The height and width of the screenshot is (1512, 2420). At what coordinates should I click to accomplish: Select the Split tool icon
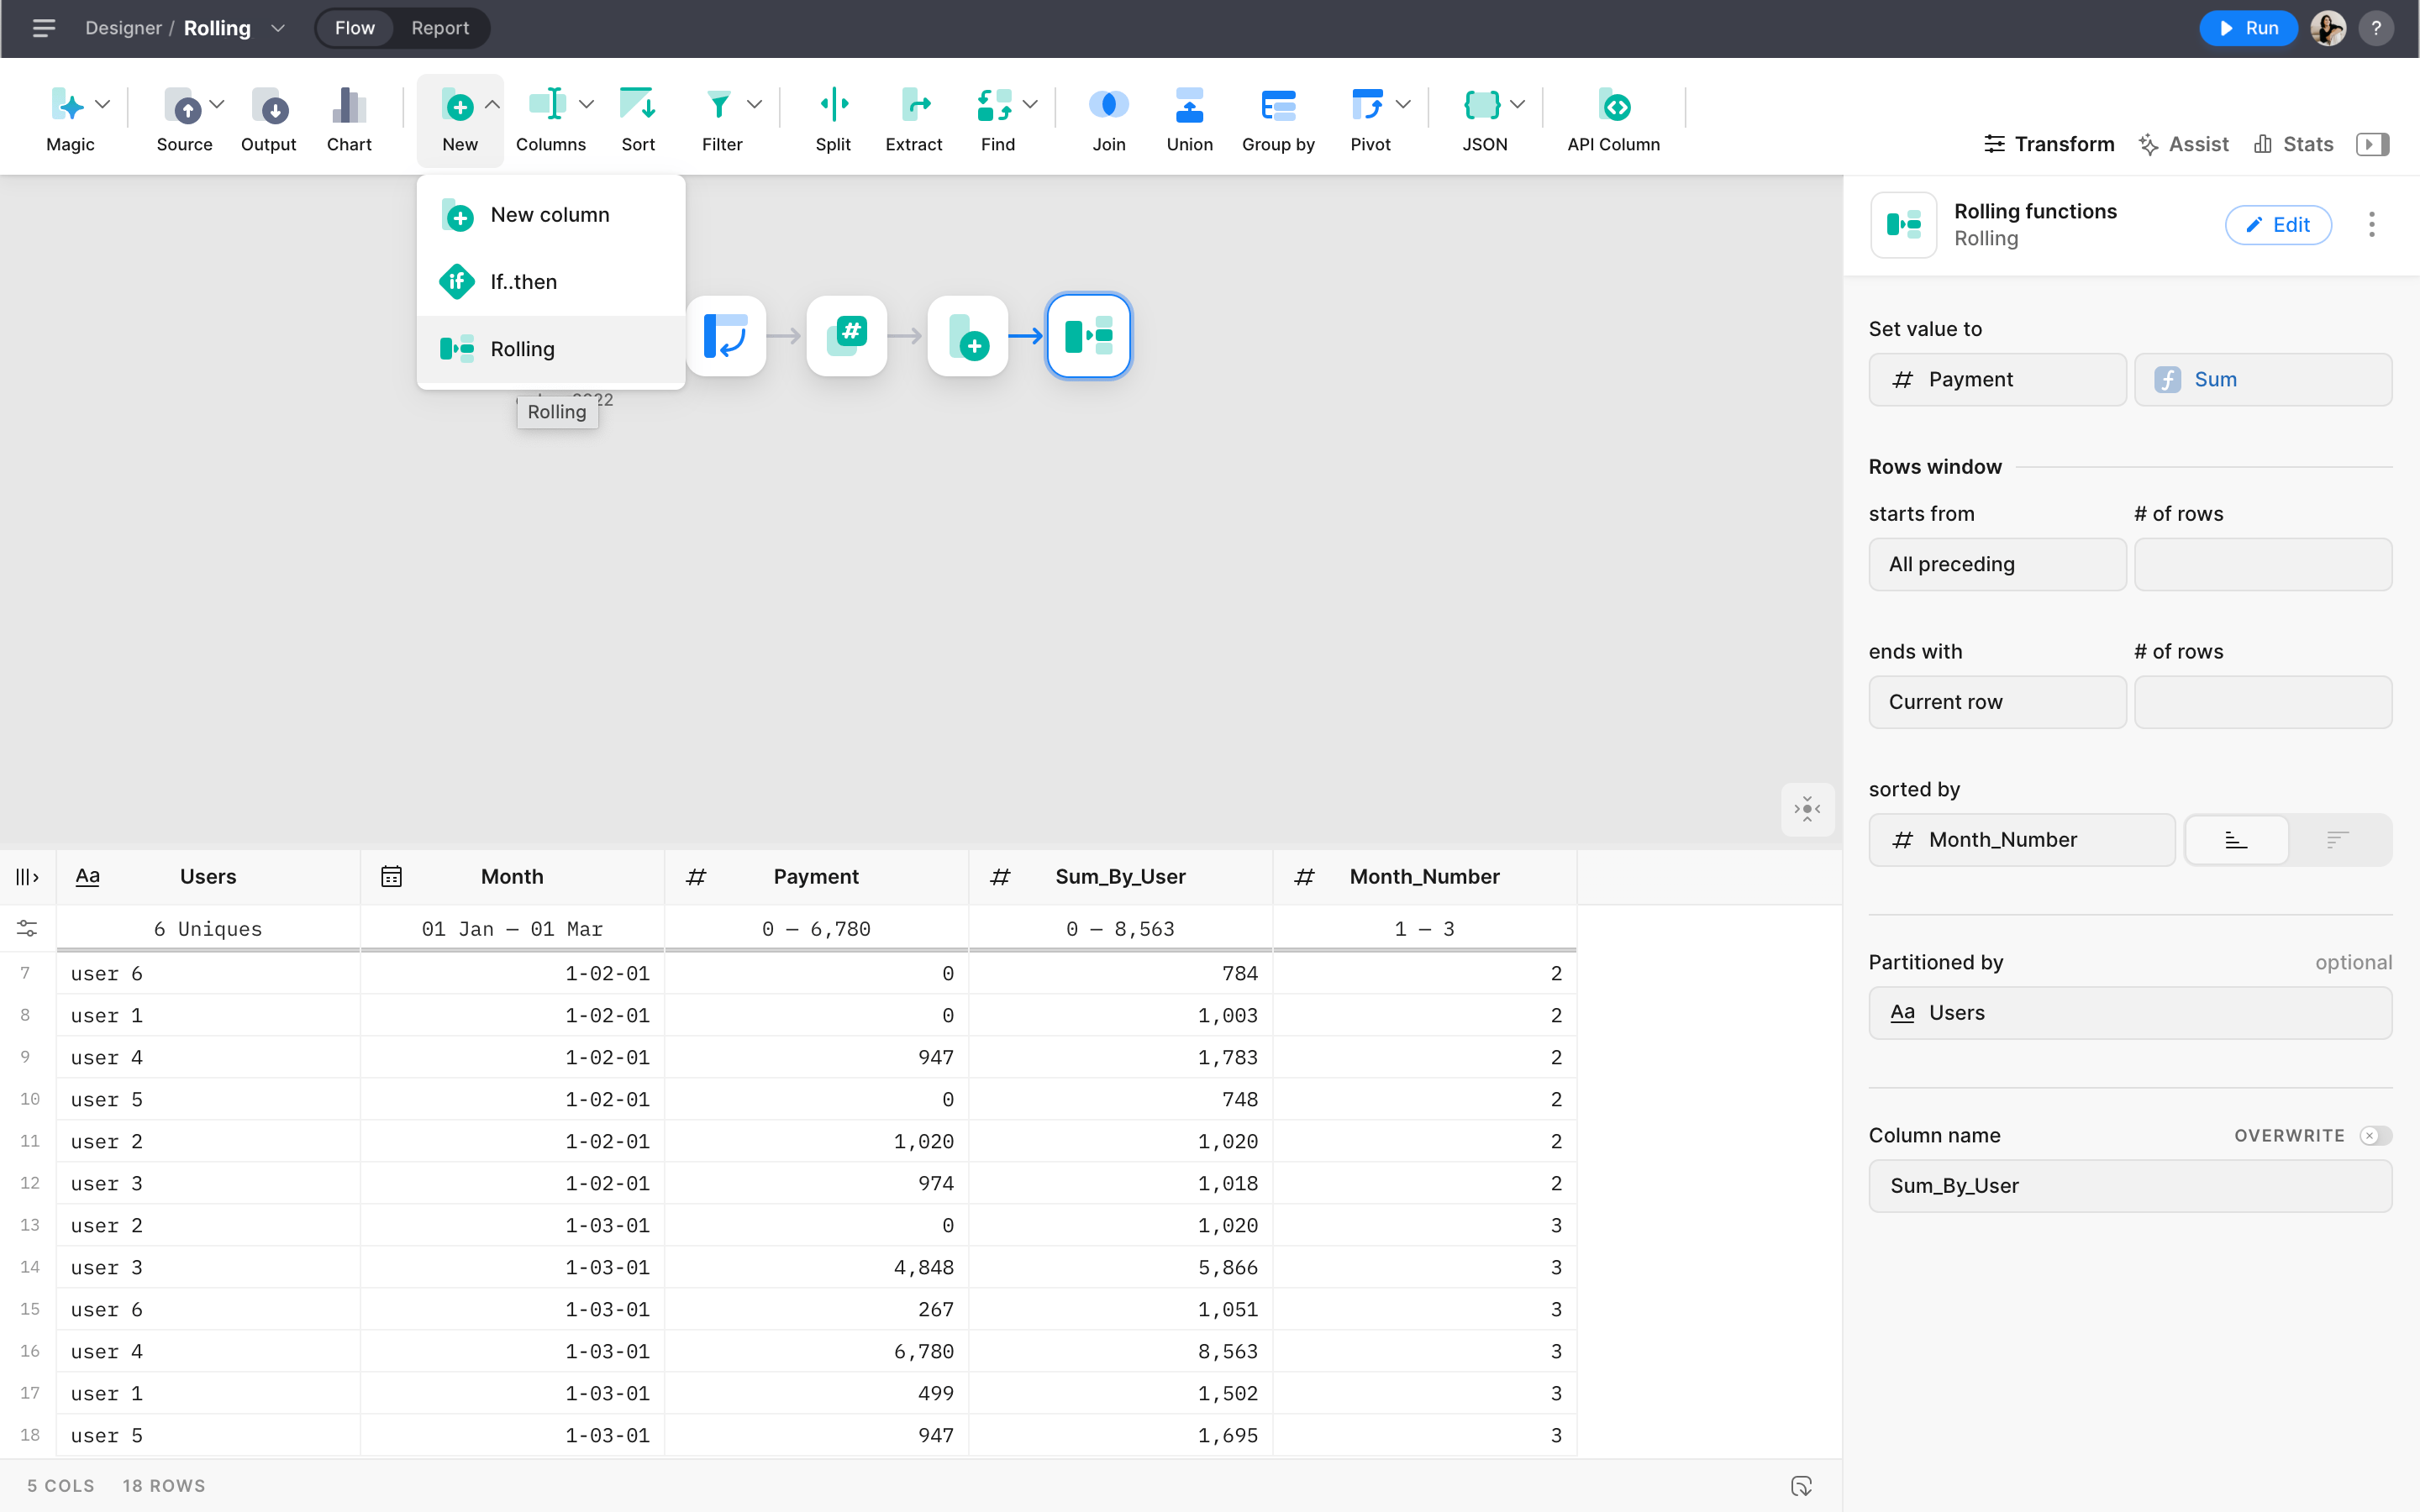(x=832, y=105)
